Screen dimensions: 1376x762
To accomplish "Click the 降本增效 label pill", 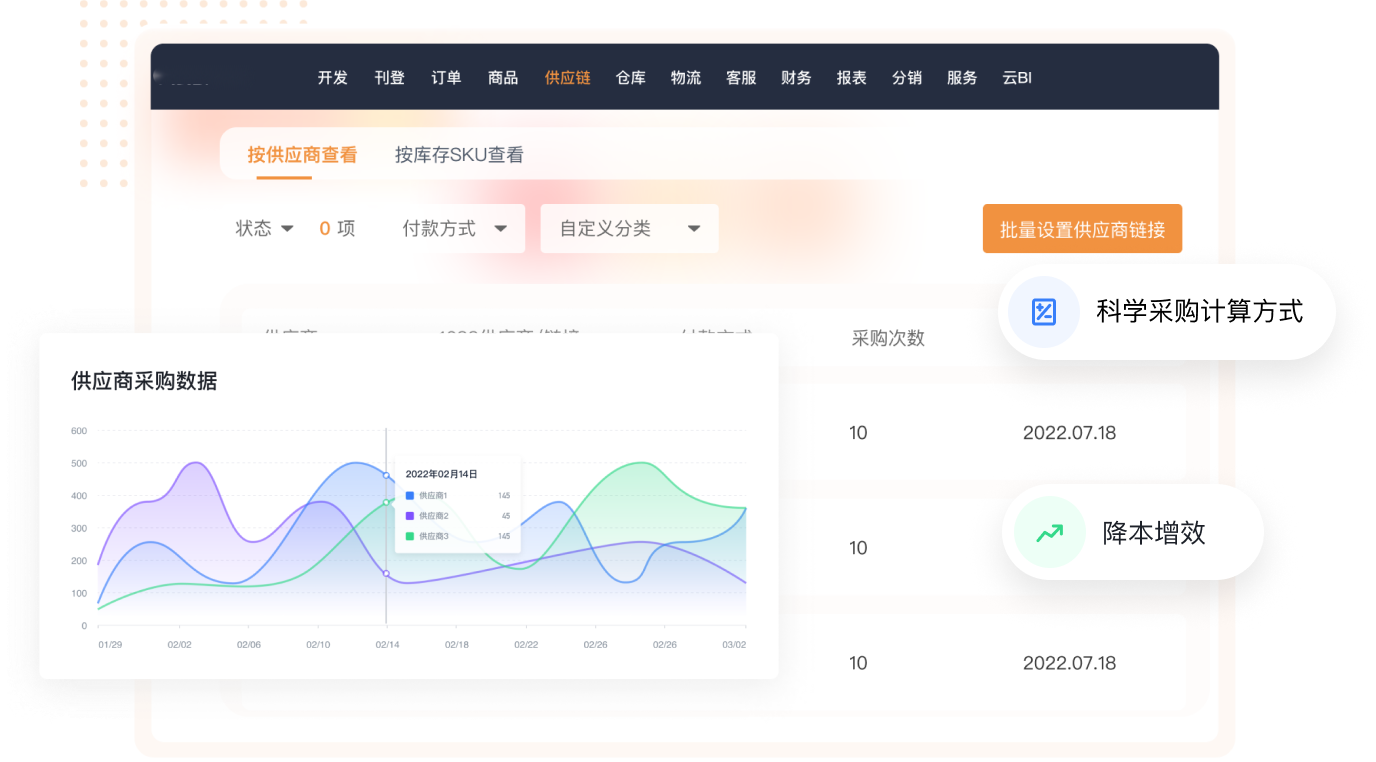I will pos(1153,533).
